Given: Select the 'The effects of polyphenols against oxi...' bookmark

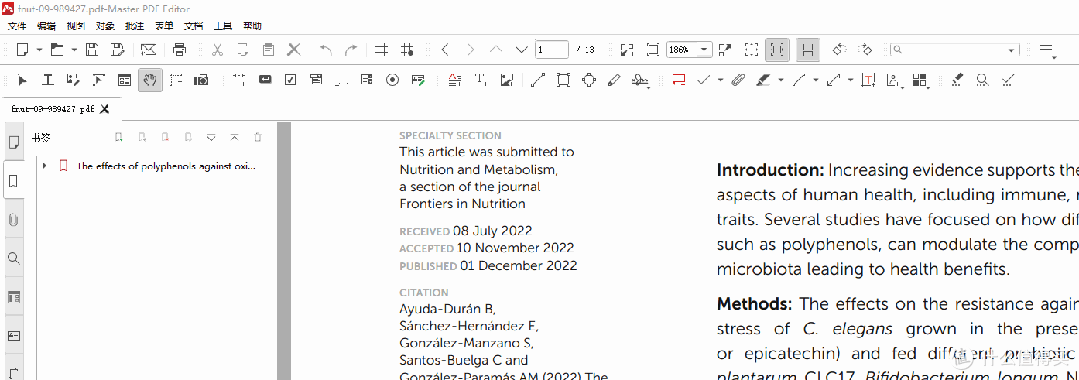Looking at the screenshot, I should (x=167, y=166).
